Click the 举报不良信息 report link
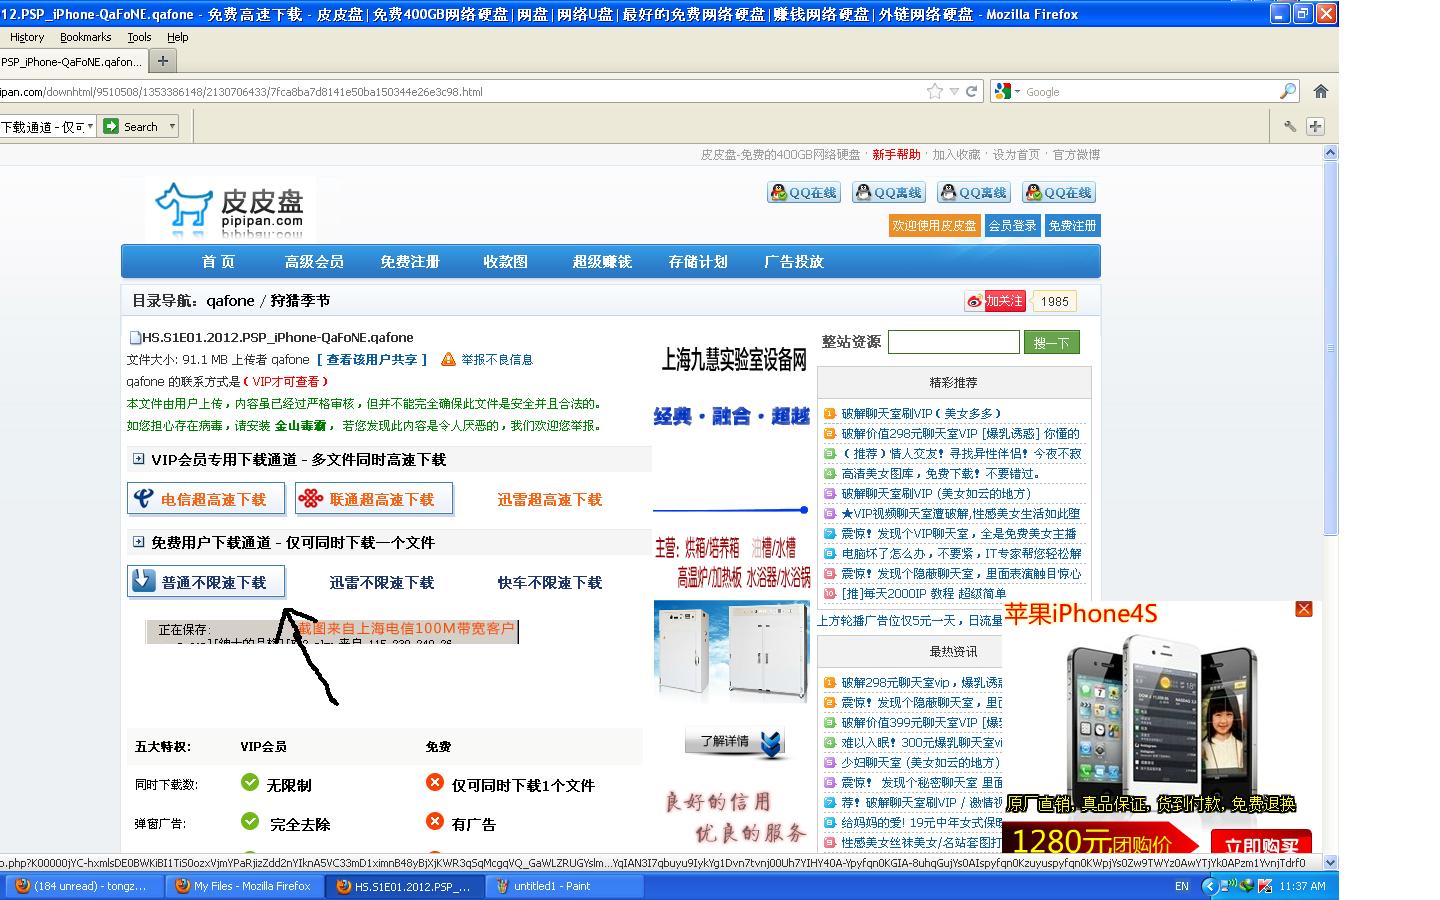The image size is (1440, 900). [497, 360]
